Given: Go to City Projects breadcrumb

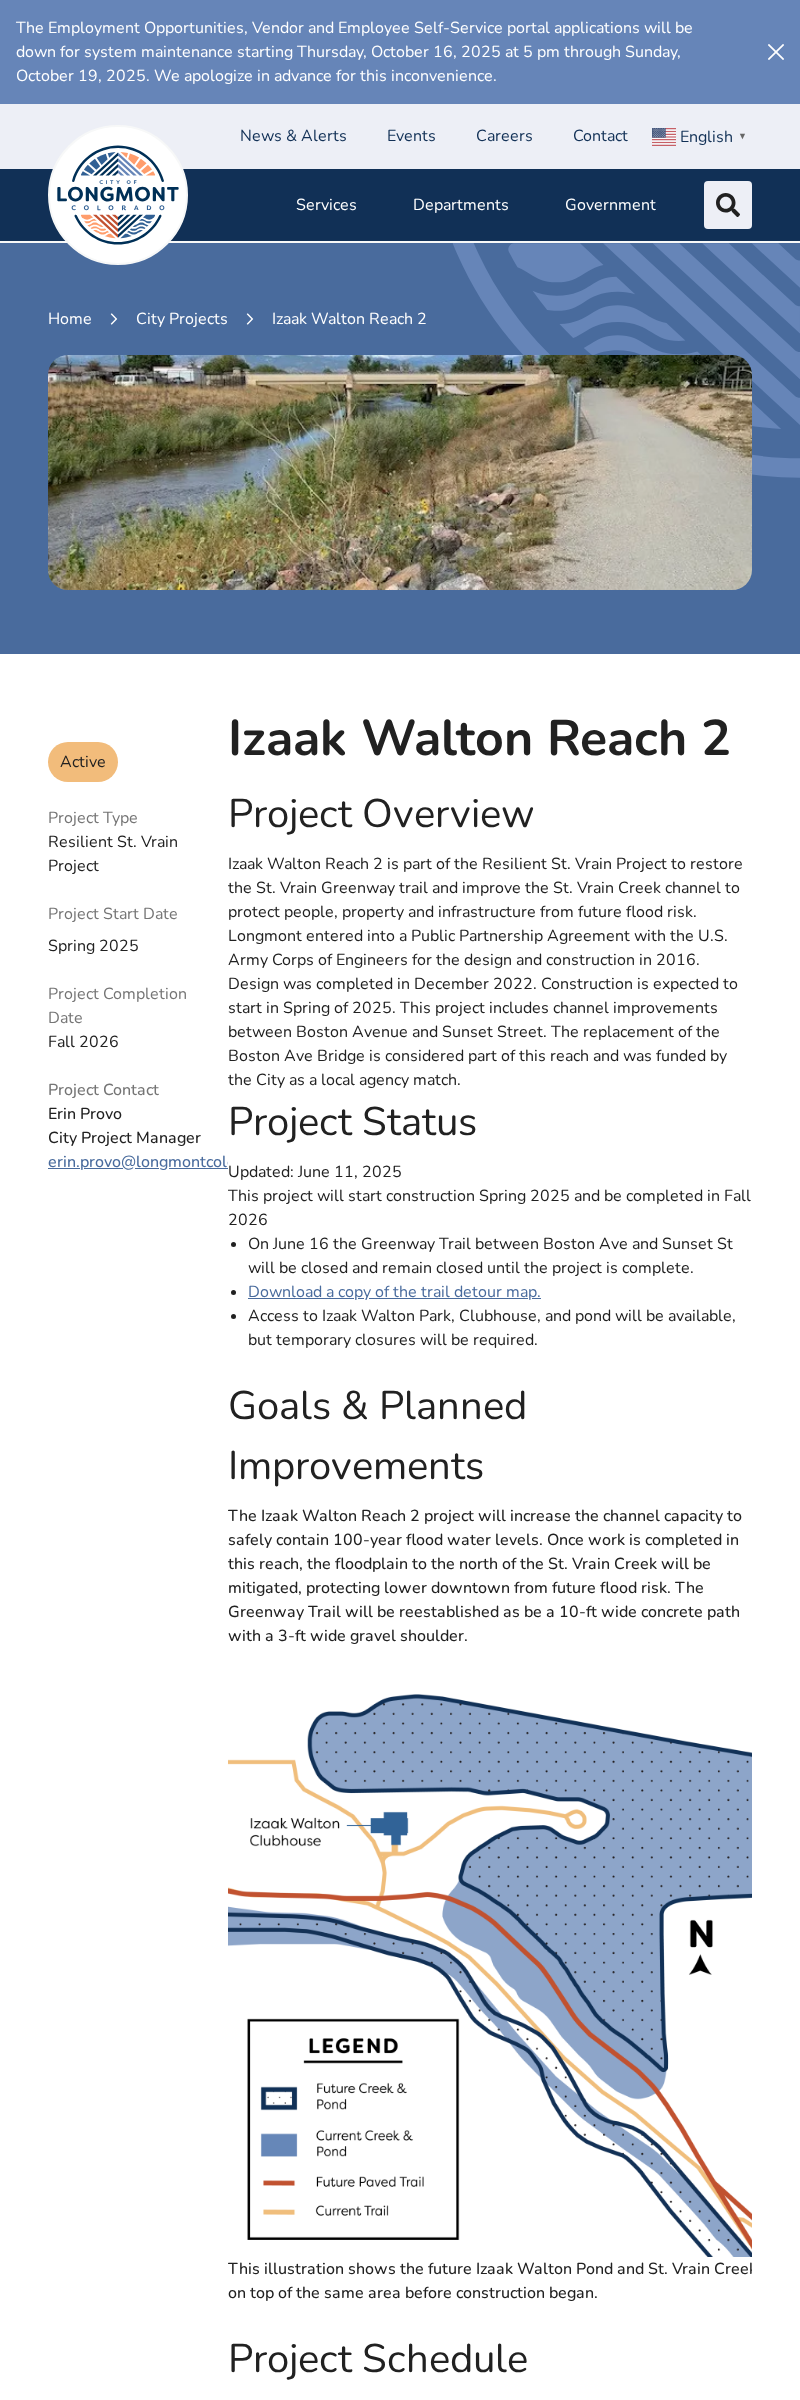Looking at the screenshot, I should tap(182, 319).
